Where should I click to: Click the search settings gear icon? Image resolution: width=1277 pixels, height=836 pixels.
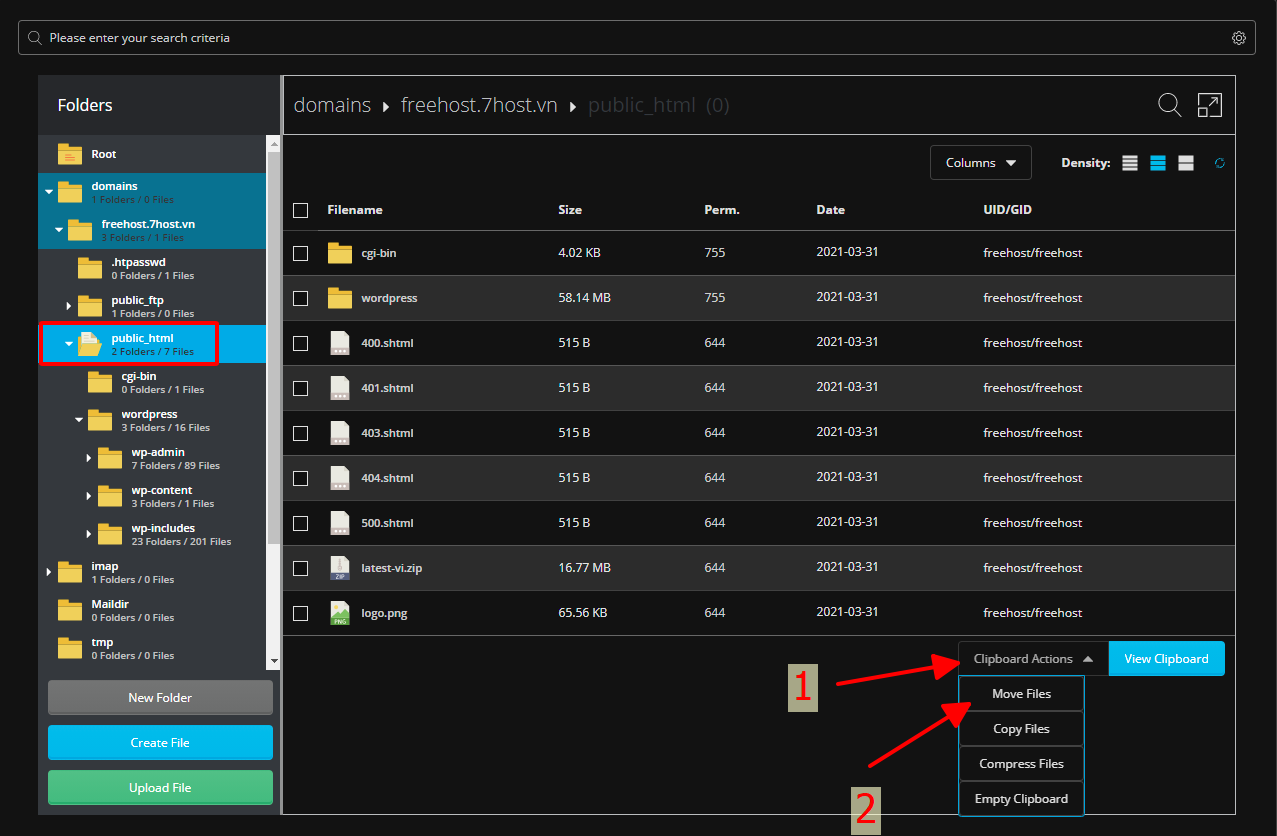1238,38
